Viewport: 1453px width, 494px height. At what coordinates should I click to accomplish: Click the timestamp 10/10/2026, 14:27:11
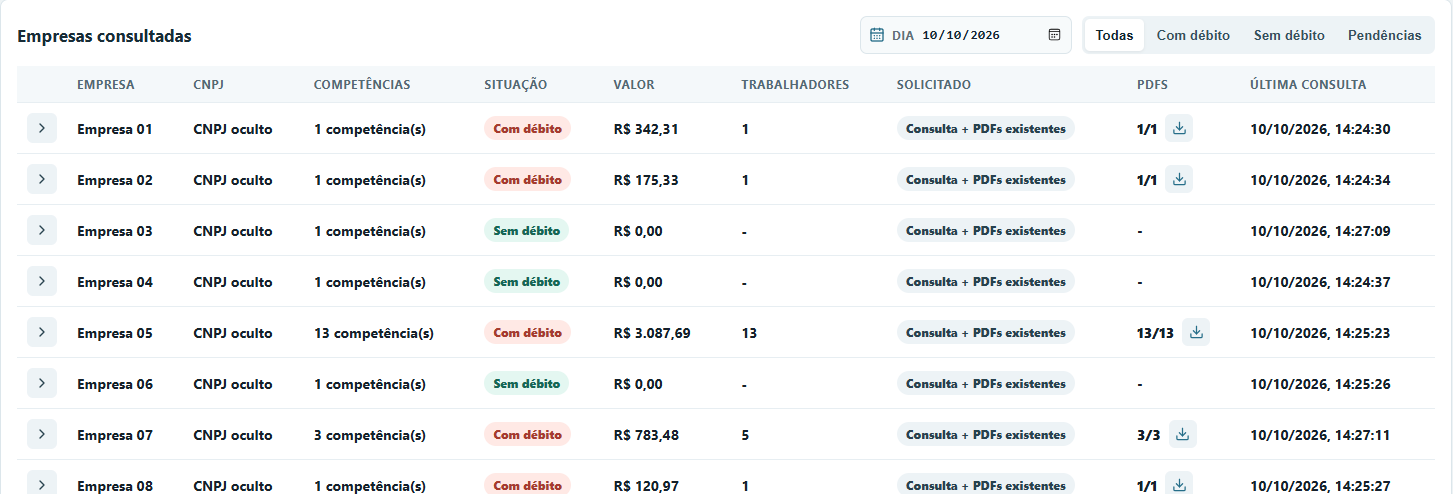[1320, 435]
